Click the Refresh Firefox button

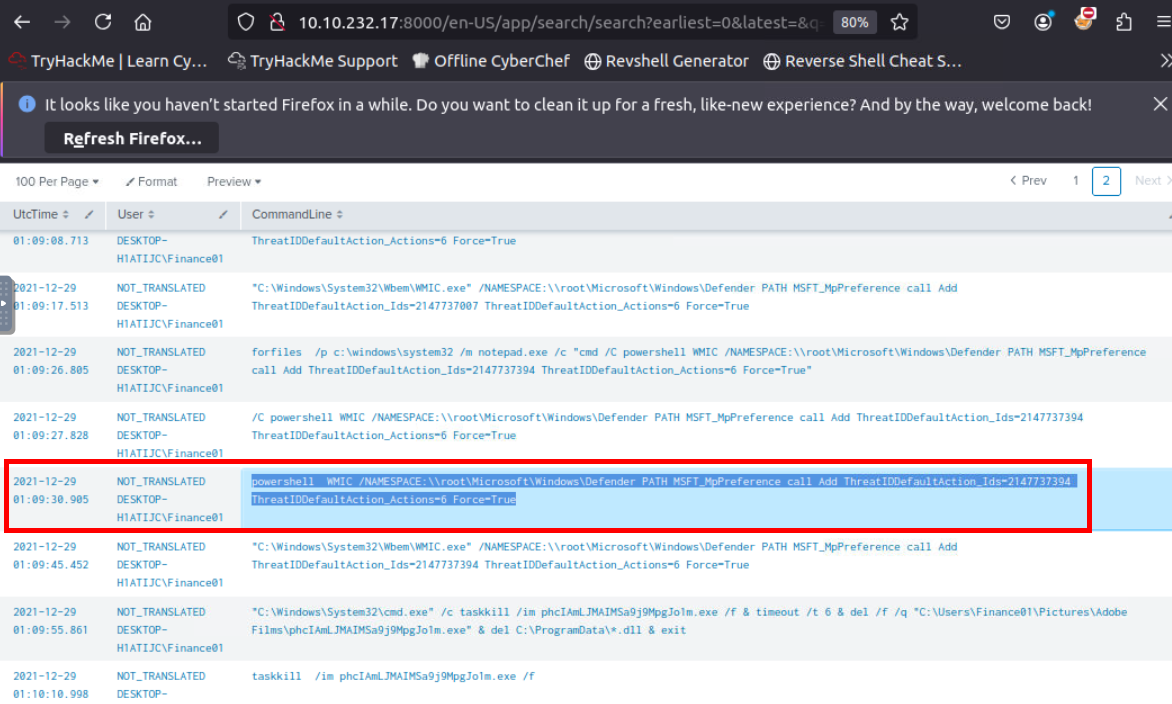pos(132,138)
